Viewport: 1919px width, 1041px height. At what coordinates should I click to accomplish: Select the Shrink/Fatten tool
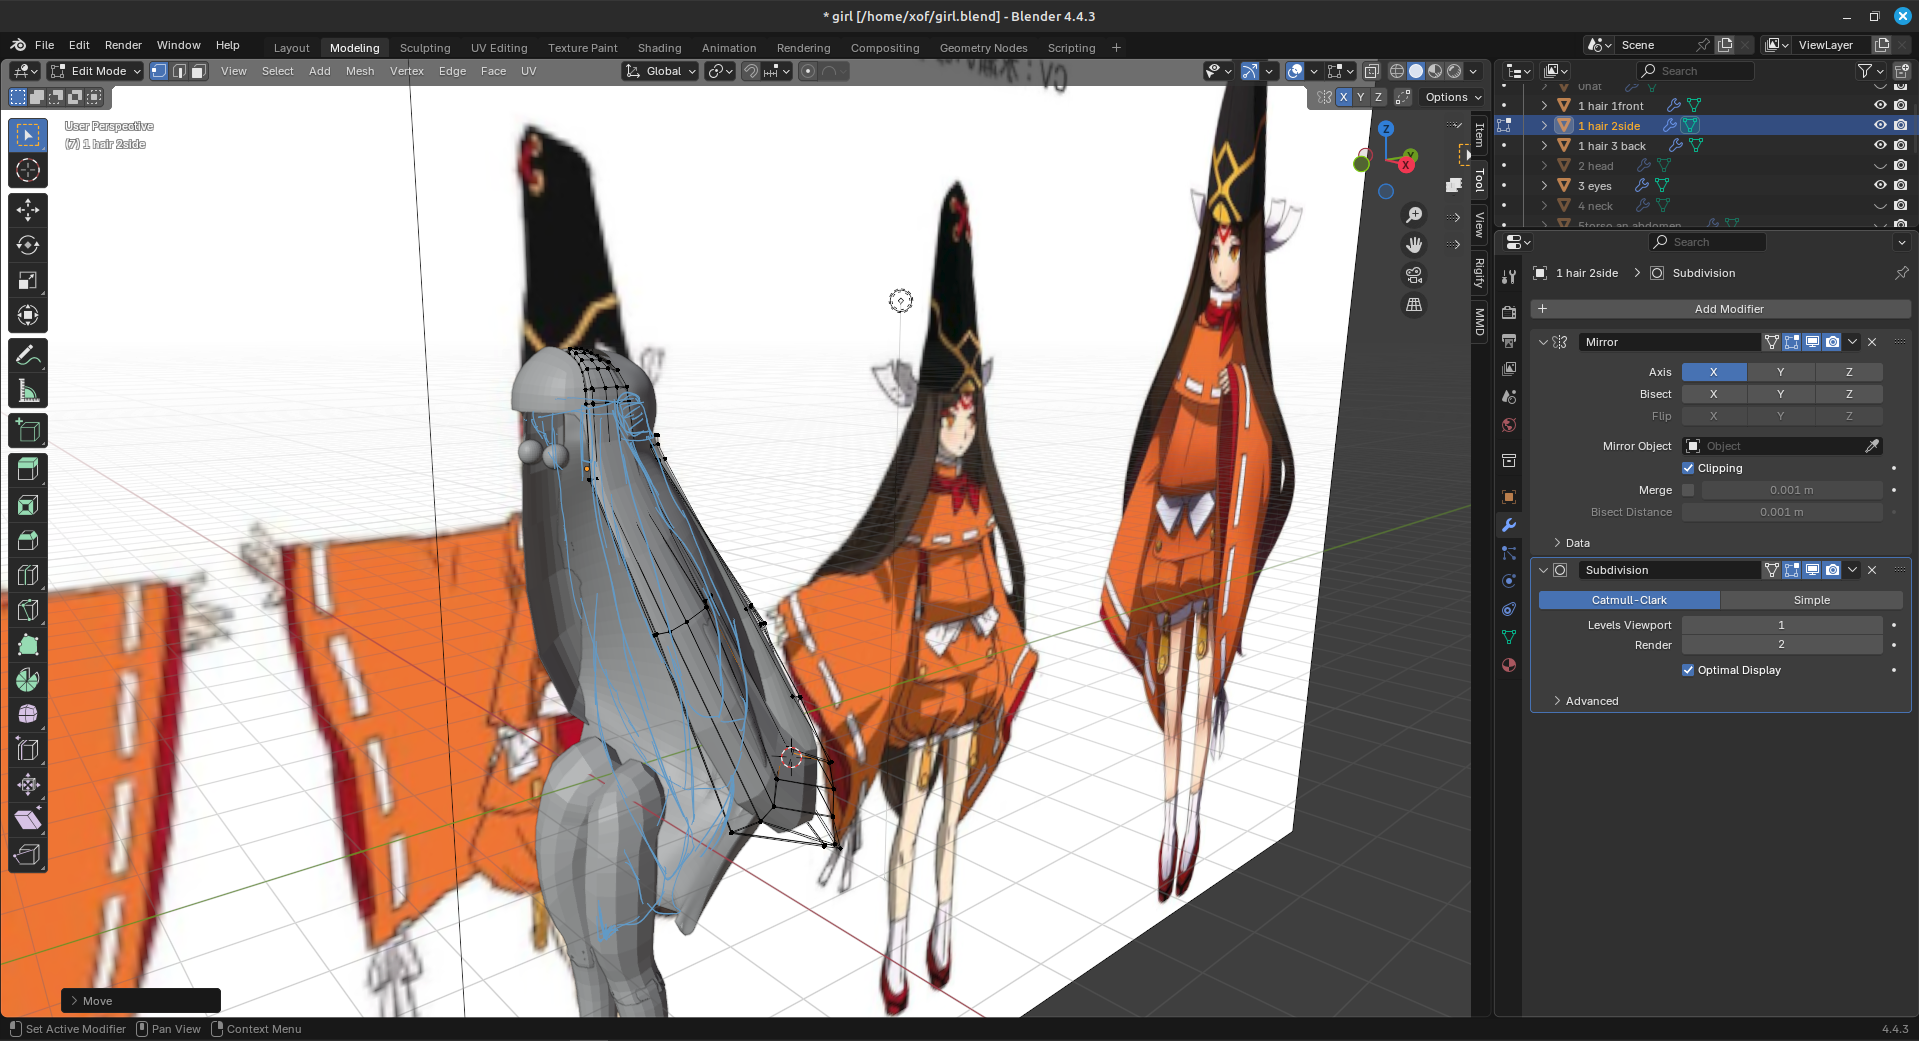coord(28,784)
